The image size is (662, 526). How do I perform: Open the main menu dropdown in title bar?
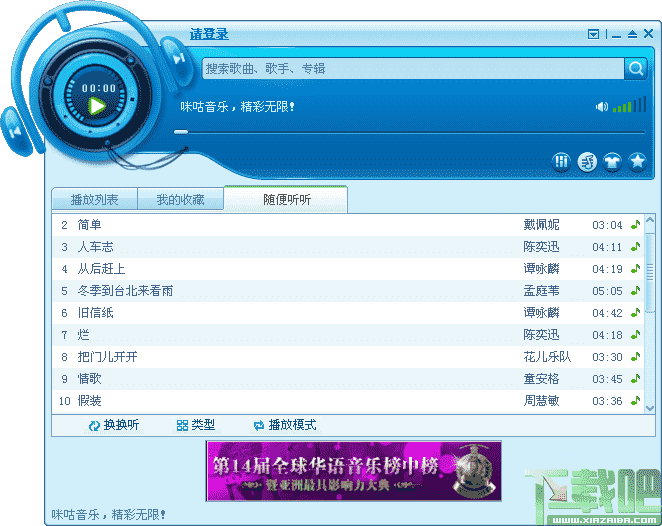(x=594, y=34)
